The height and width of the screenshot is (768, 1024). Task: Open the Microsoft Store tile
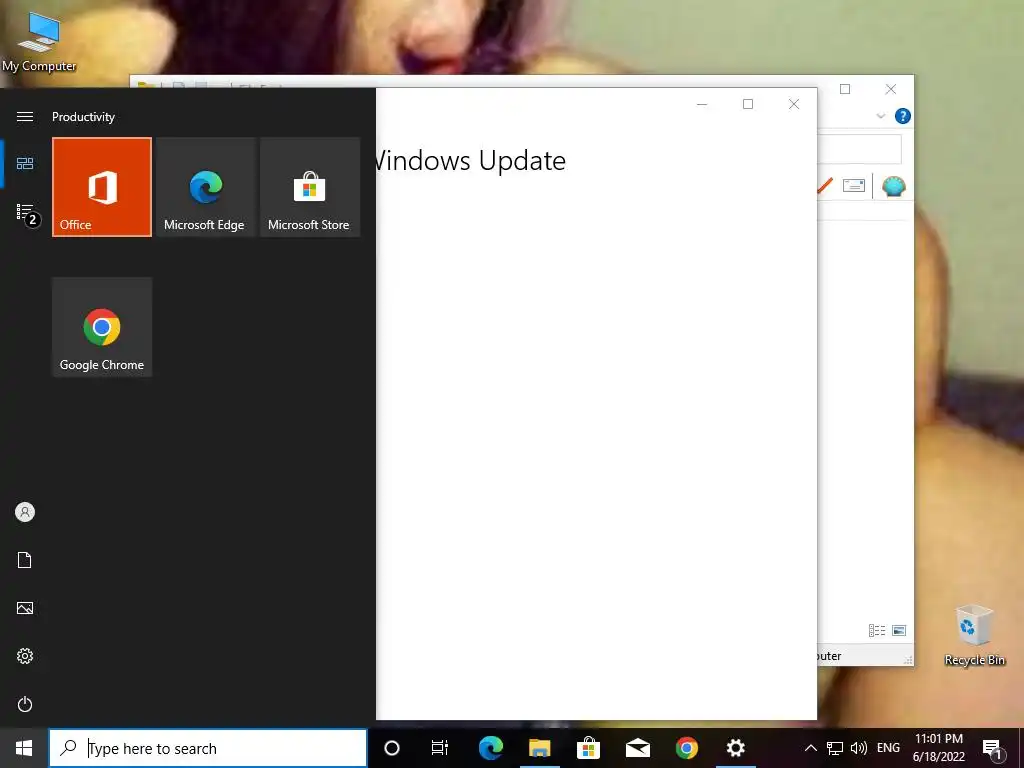point(310,187)
